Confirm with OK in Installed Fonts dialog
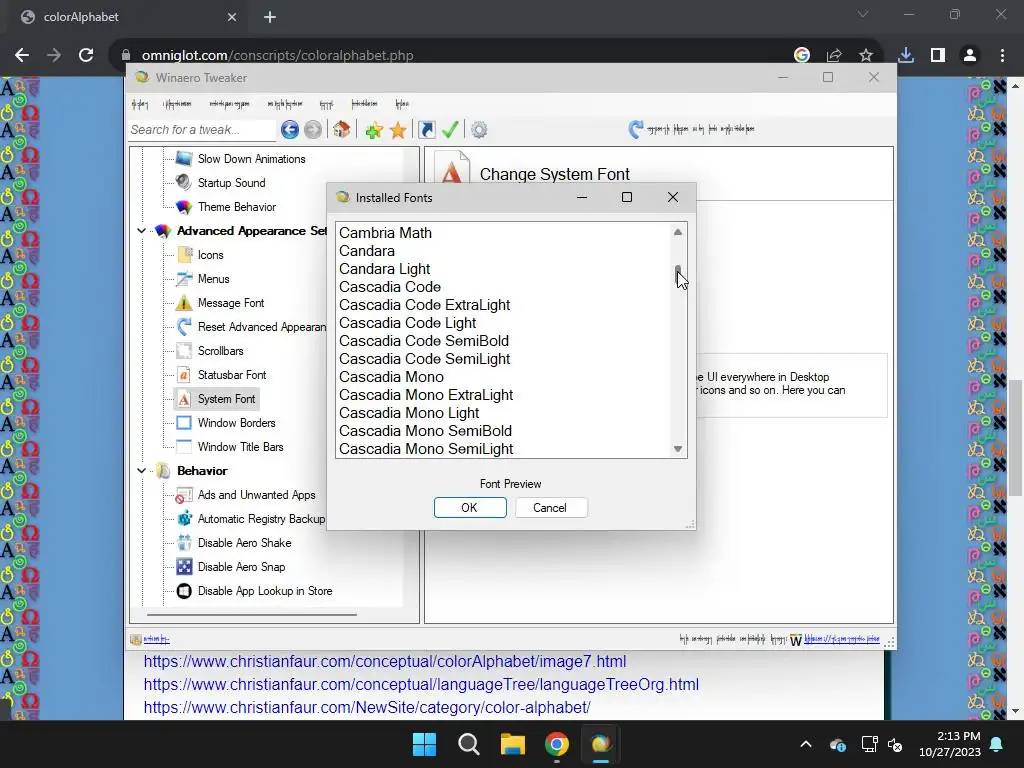1024x768 pixels. [x=470, y=508]
